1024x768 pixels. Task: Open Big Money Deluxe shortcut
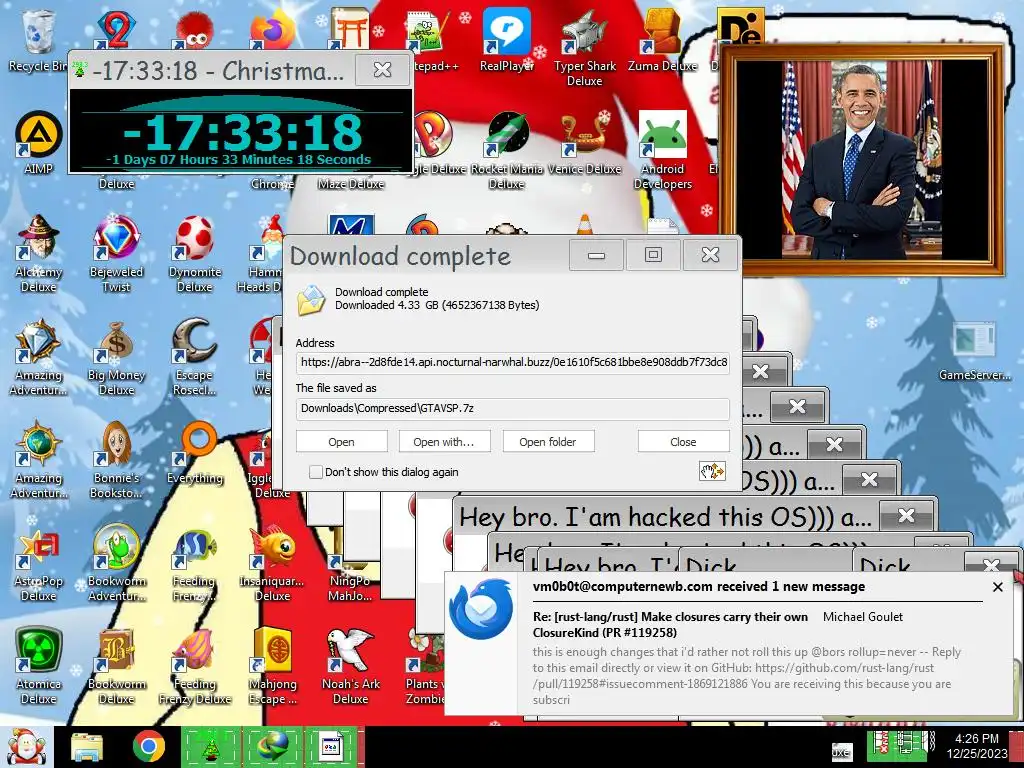pyautogui.click(x=116, y=357)
